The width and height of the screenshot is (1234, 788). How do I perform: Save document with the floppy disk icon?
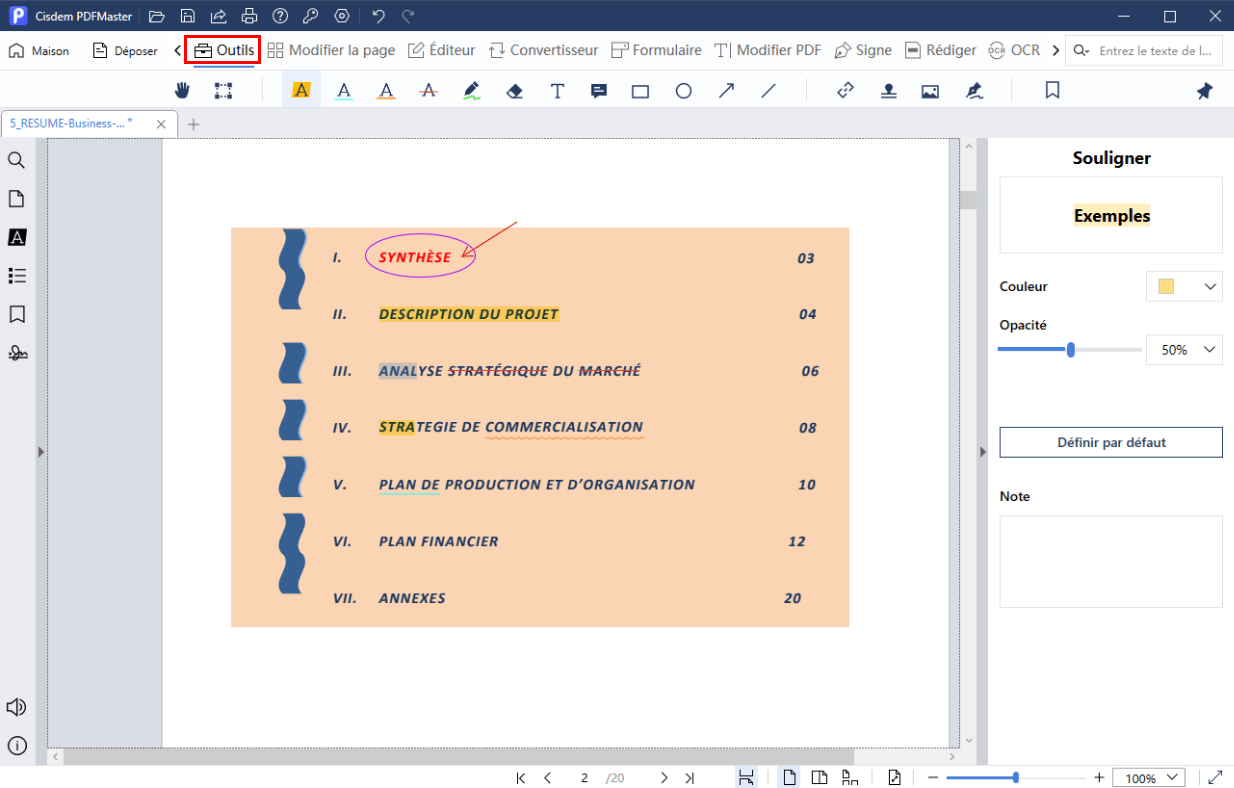187,16
